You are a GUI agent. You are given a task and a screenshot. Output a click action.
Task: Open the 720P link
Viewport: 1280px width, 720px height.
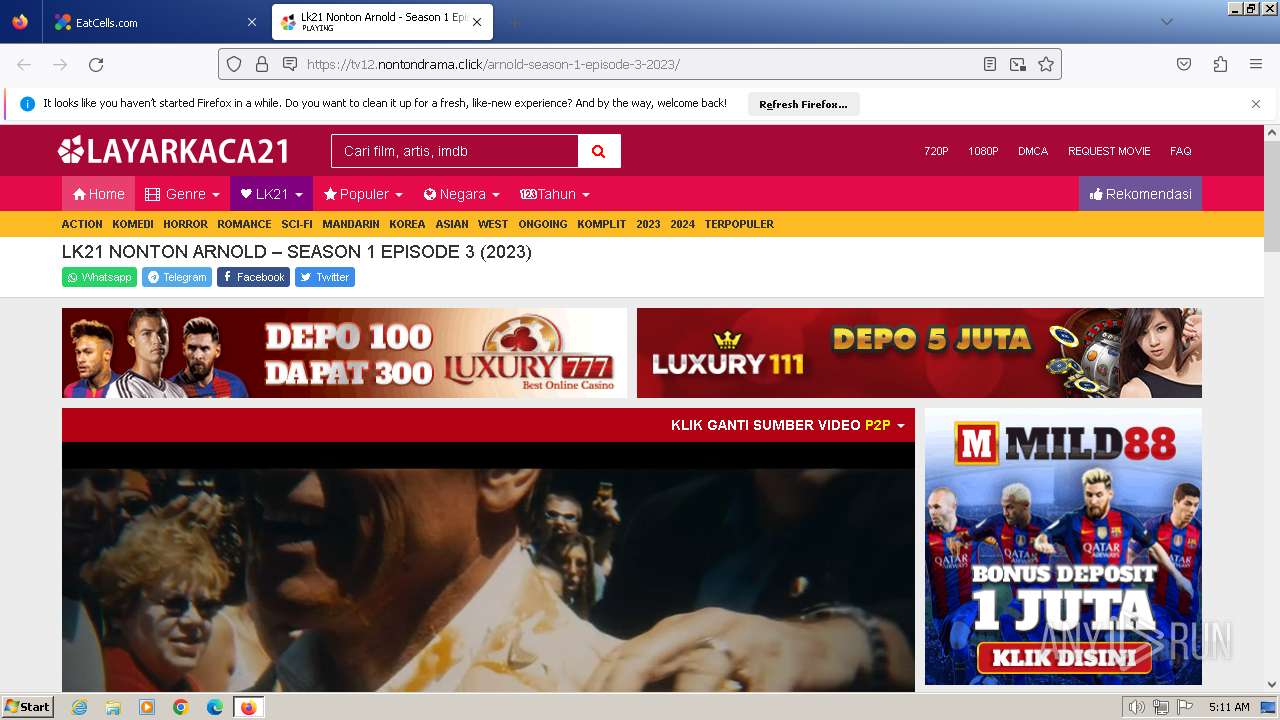coord(936,151)
